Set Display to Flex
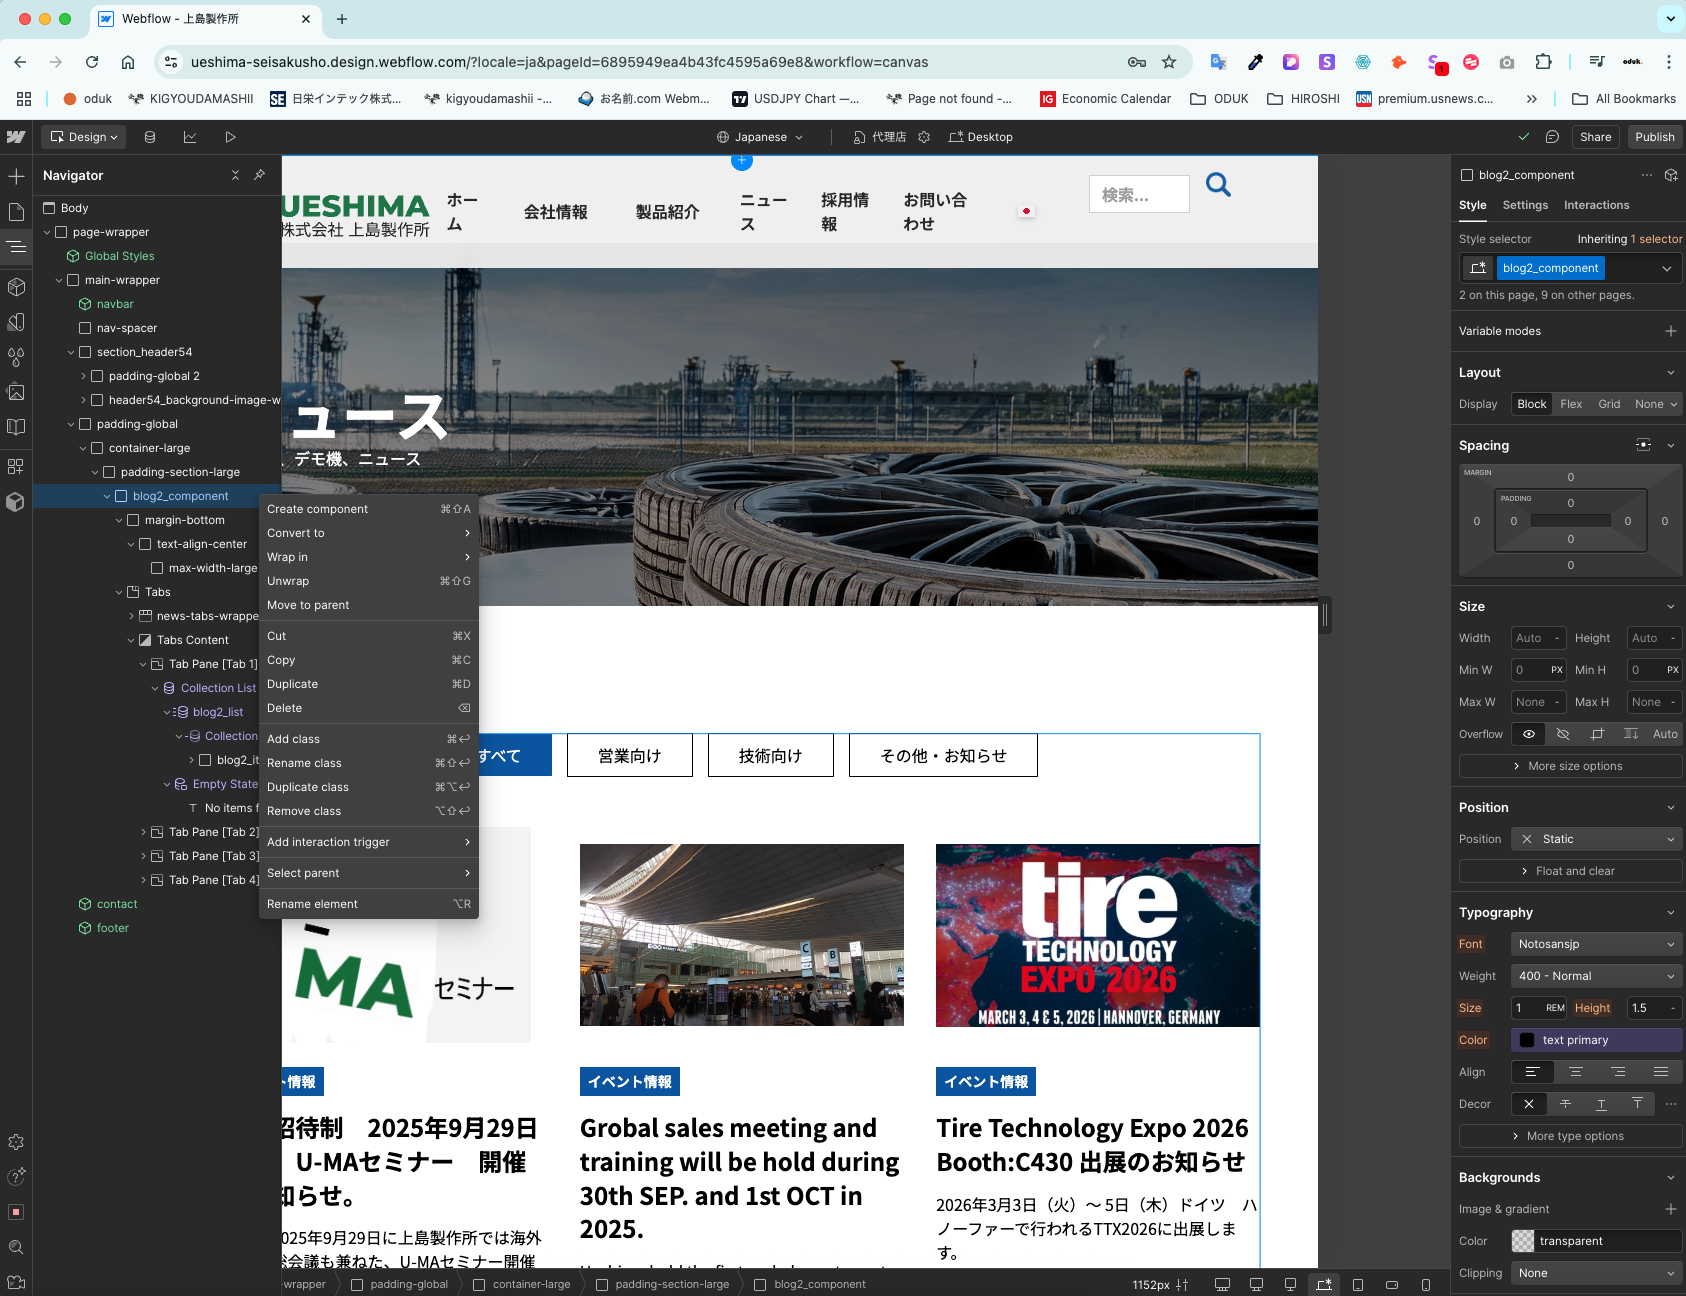 click(x=1571, y=404)
